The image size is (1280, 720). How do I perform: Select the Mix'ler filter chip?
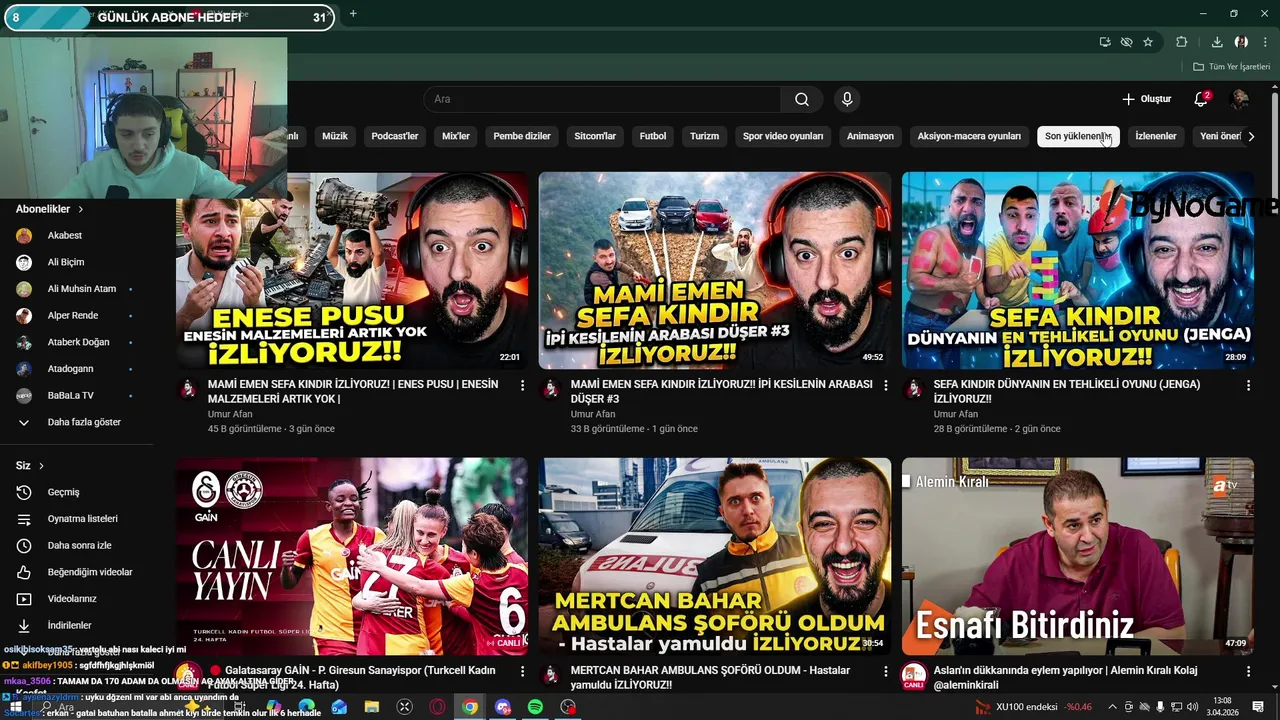(456, 136)
